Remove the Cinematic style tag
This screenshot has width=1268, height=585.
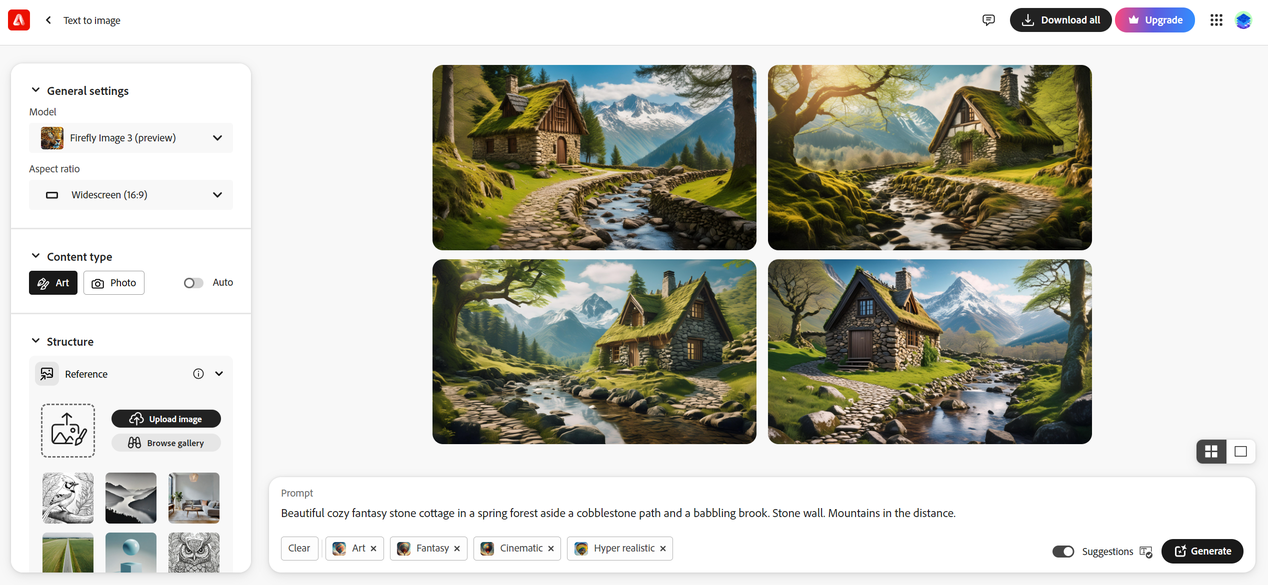(x=551, y=548)
